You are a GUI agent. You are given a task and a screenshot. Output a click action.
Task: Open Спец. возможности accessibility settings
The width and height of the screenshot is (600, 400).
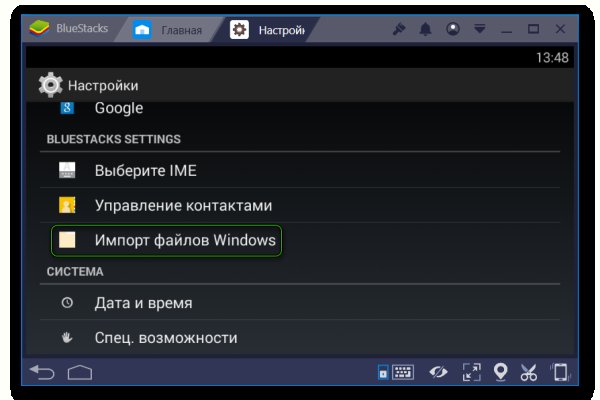(165, 338)
